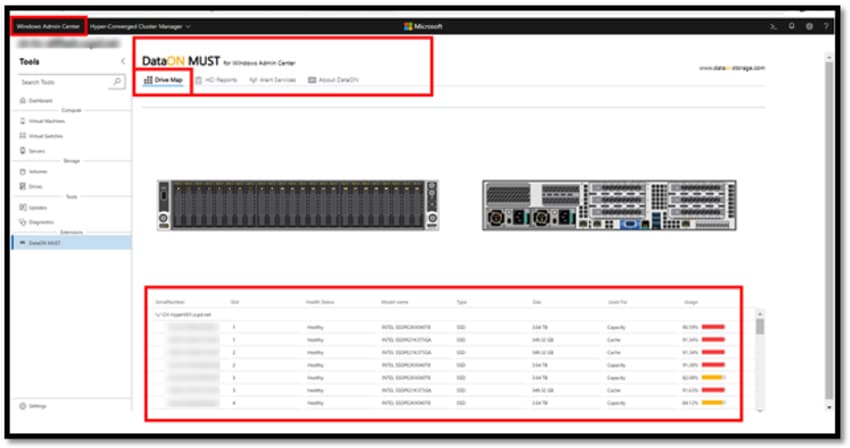Screen dimensions: 850x448
Task: Sort by Used For column header
Action: [x=617, y=302]
